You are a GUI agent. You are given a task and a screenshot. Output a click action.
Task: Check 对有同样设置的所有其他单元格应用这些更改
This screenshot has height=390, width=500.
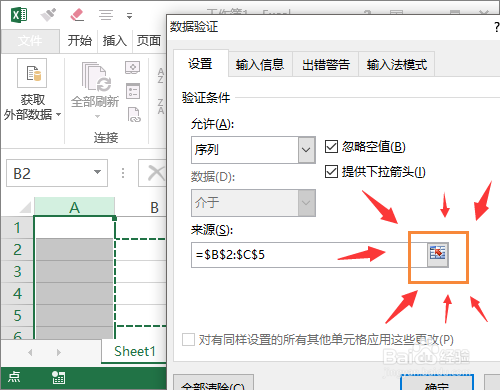click(188, 340)
